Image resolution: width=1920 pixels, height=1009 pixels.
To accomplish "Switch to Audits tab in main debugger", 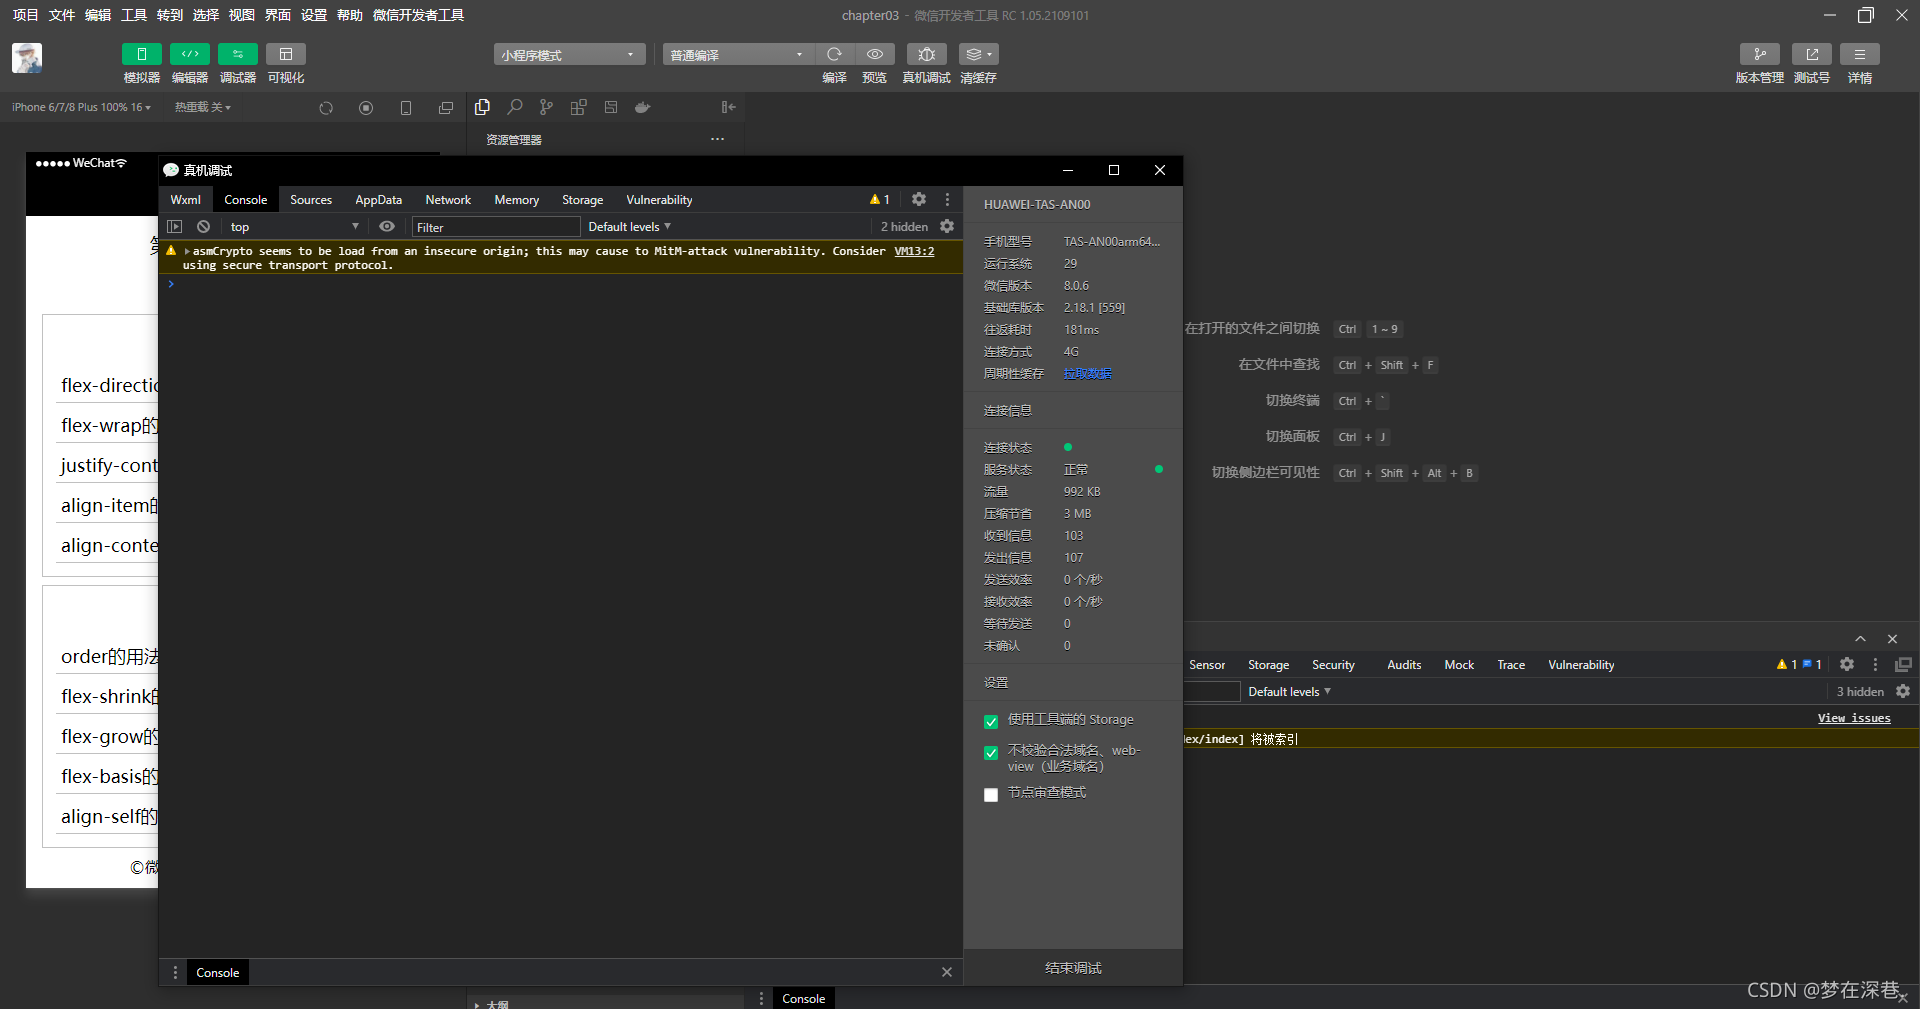I will tap(1404, 665).
